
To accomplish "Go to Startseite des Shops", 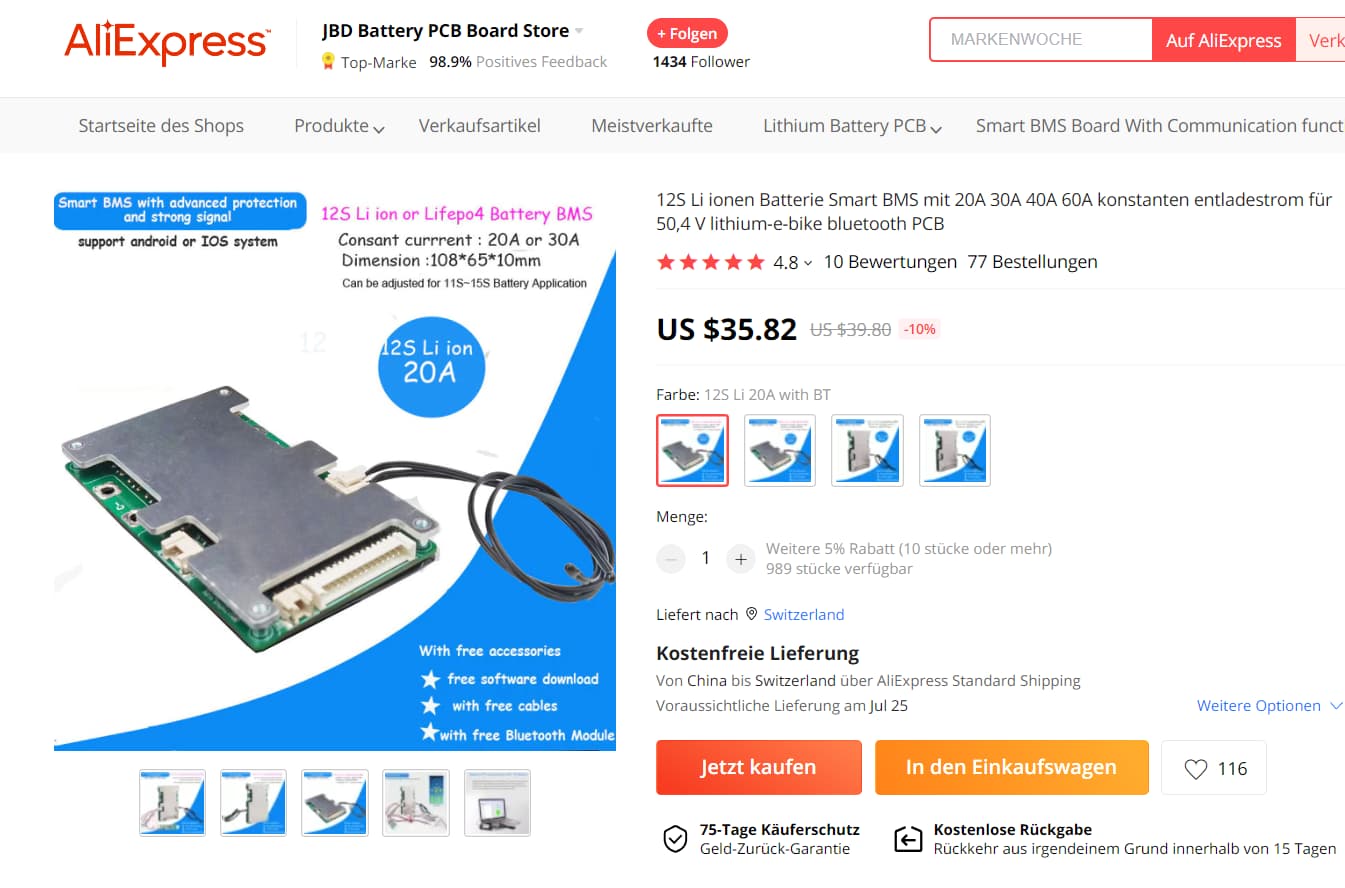I will pos(161,125).
